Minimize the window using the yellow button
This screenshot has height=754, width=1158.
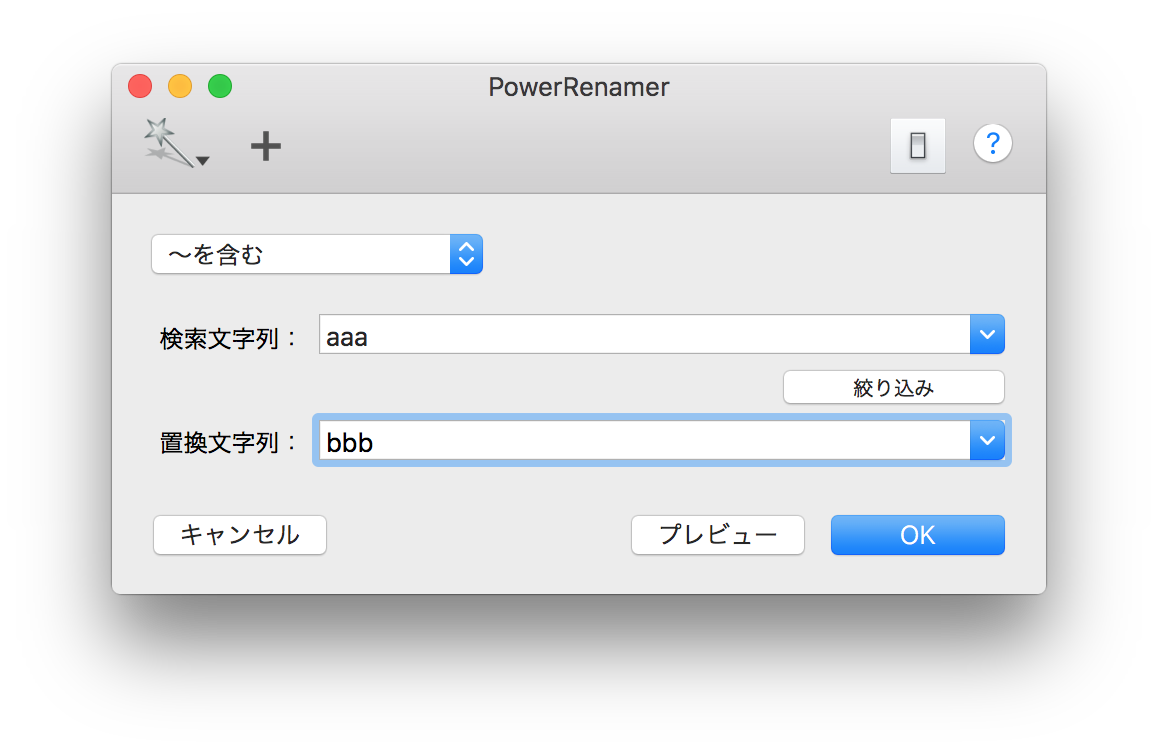click(180, 87)
